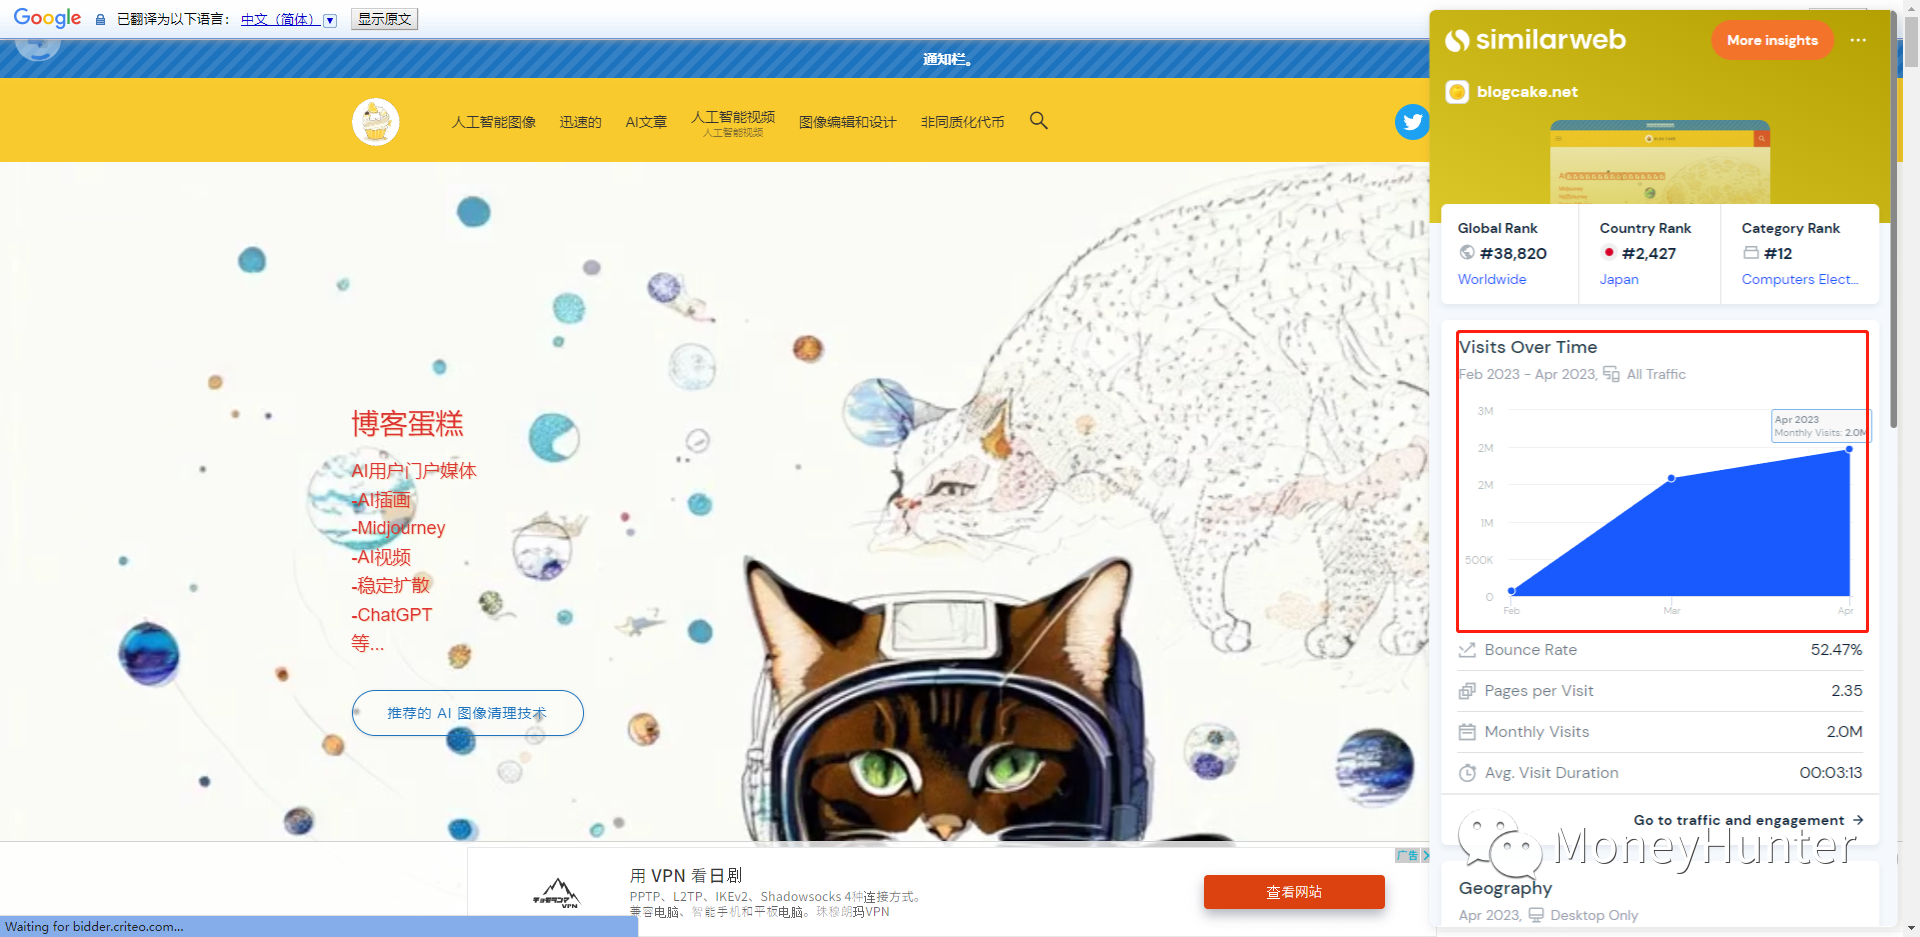The image size is (1920, 937).
Task: Click the blogcake.net favicon in Similarweb panel
Action: pos(1457,92)
